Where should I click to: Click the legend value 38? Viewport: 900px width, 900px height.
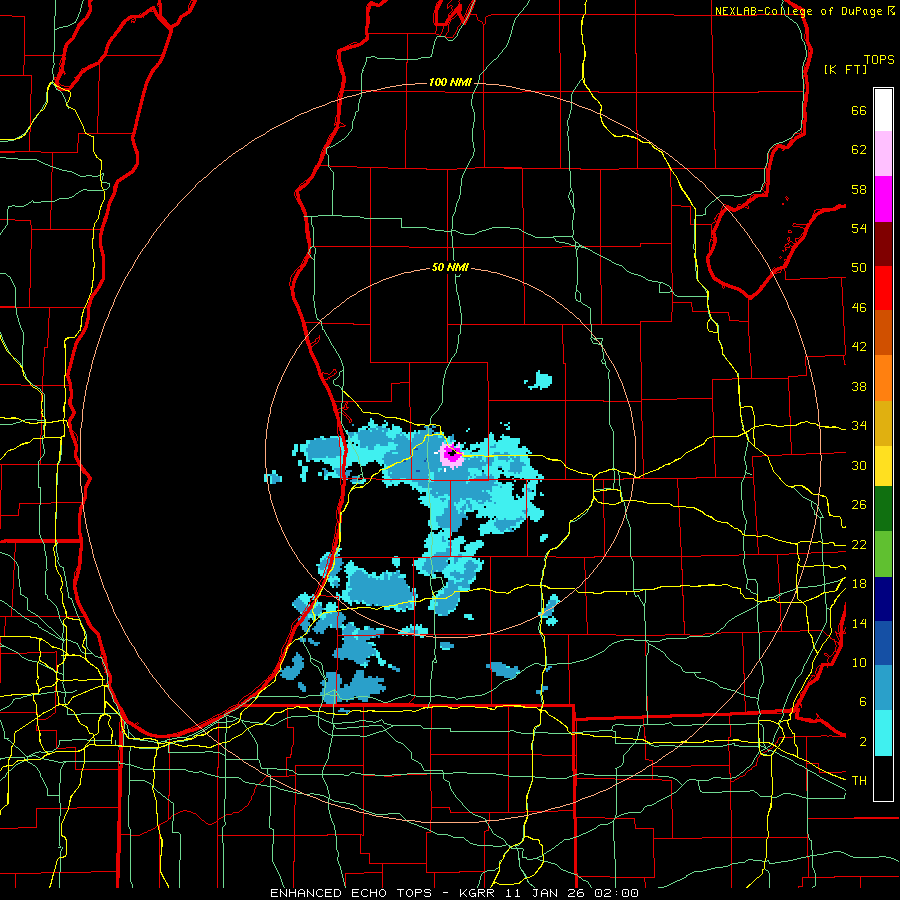(859, 386)
